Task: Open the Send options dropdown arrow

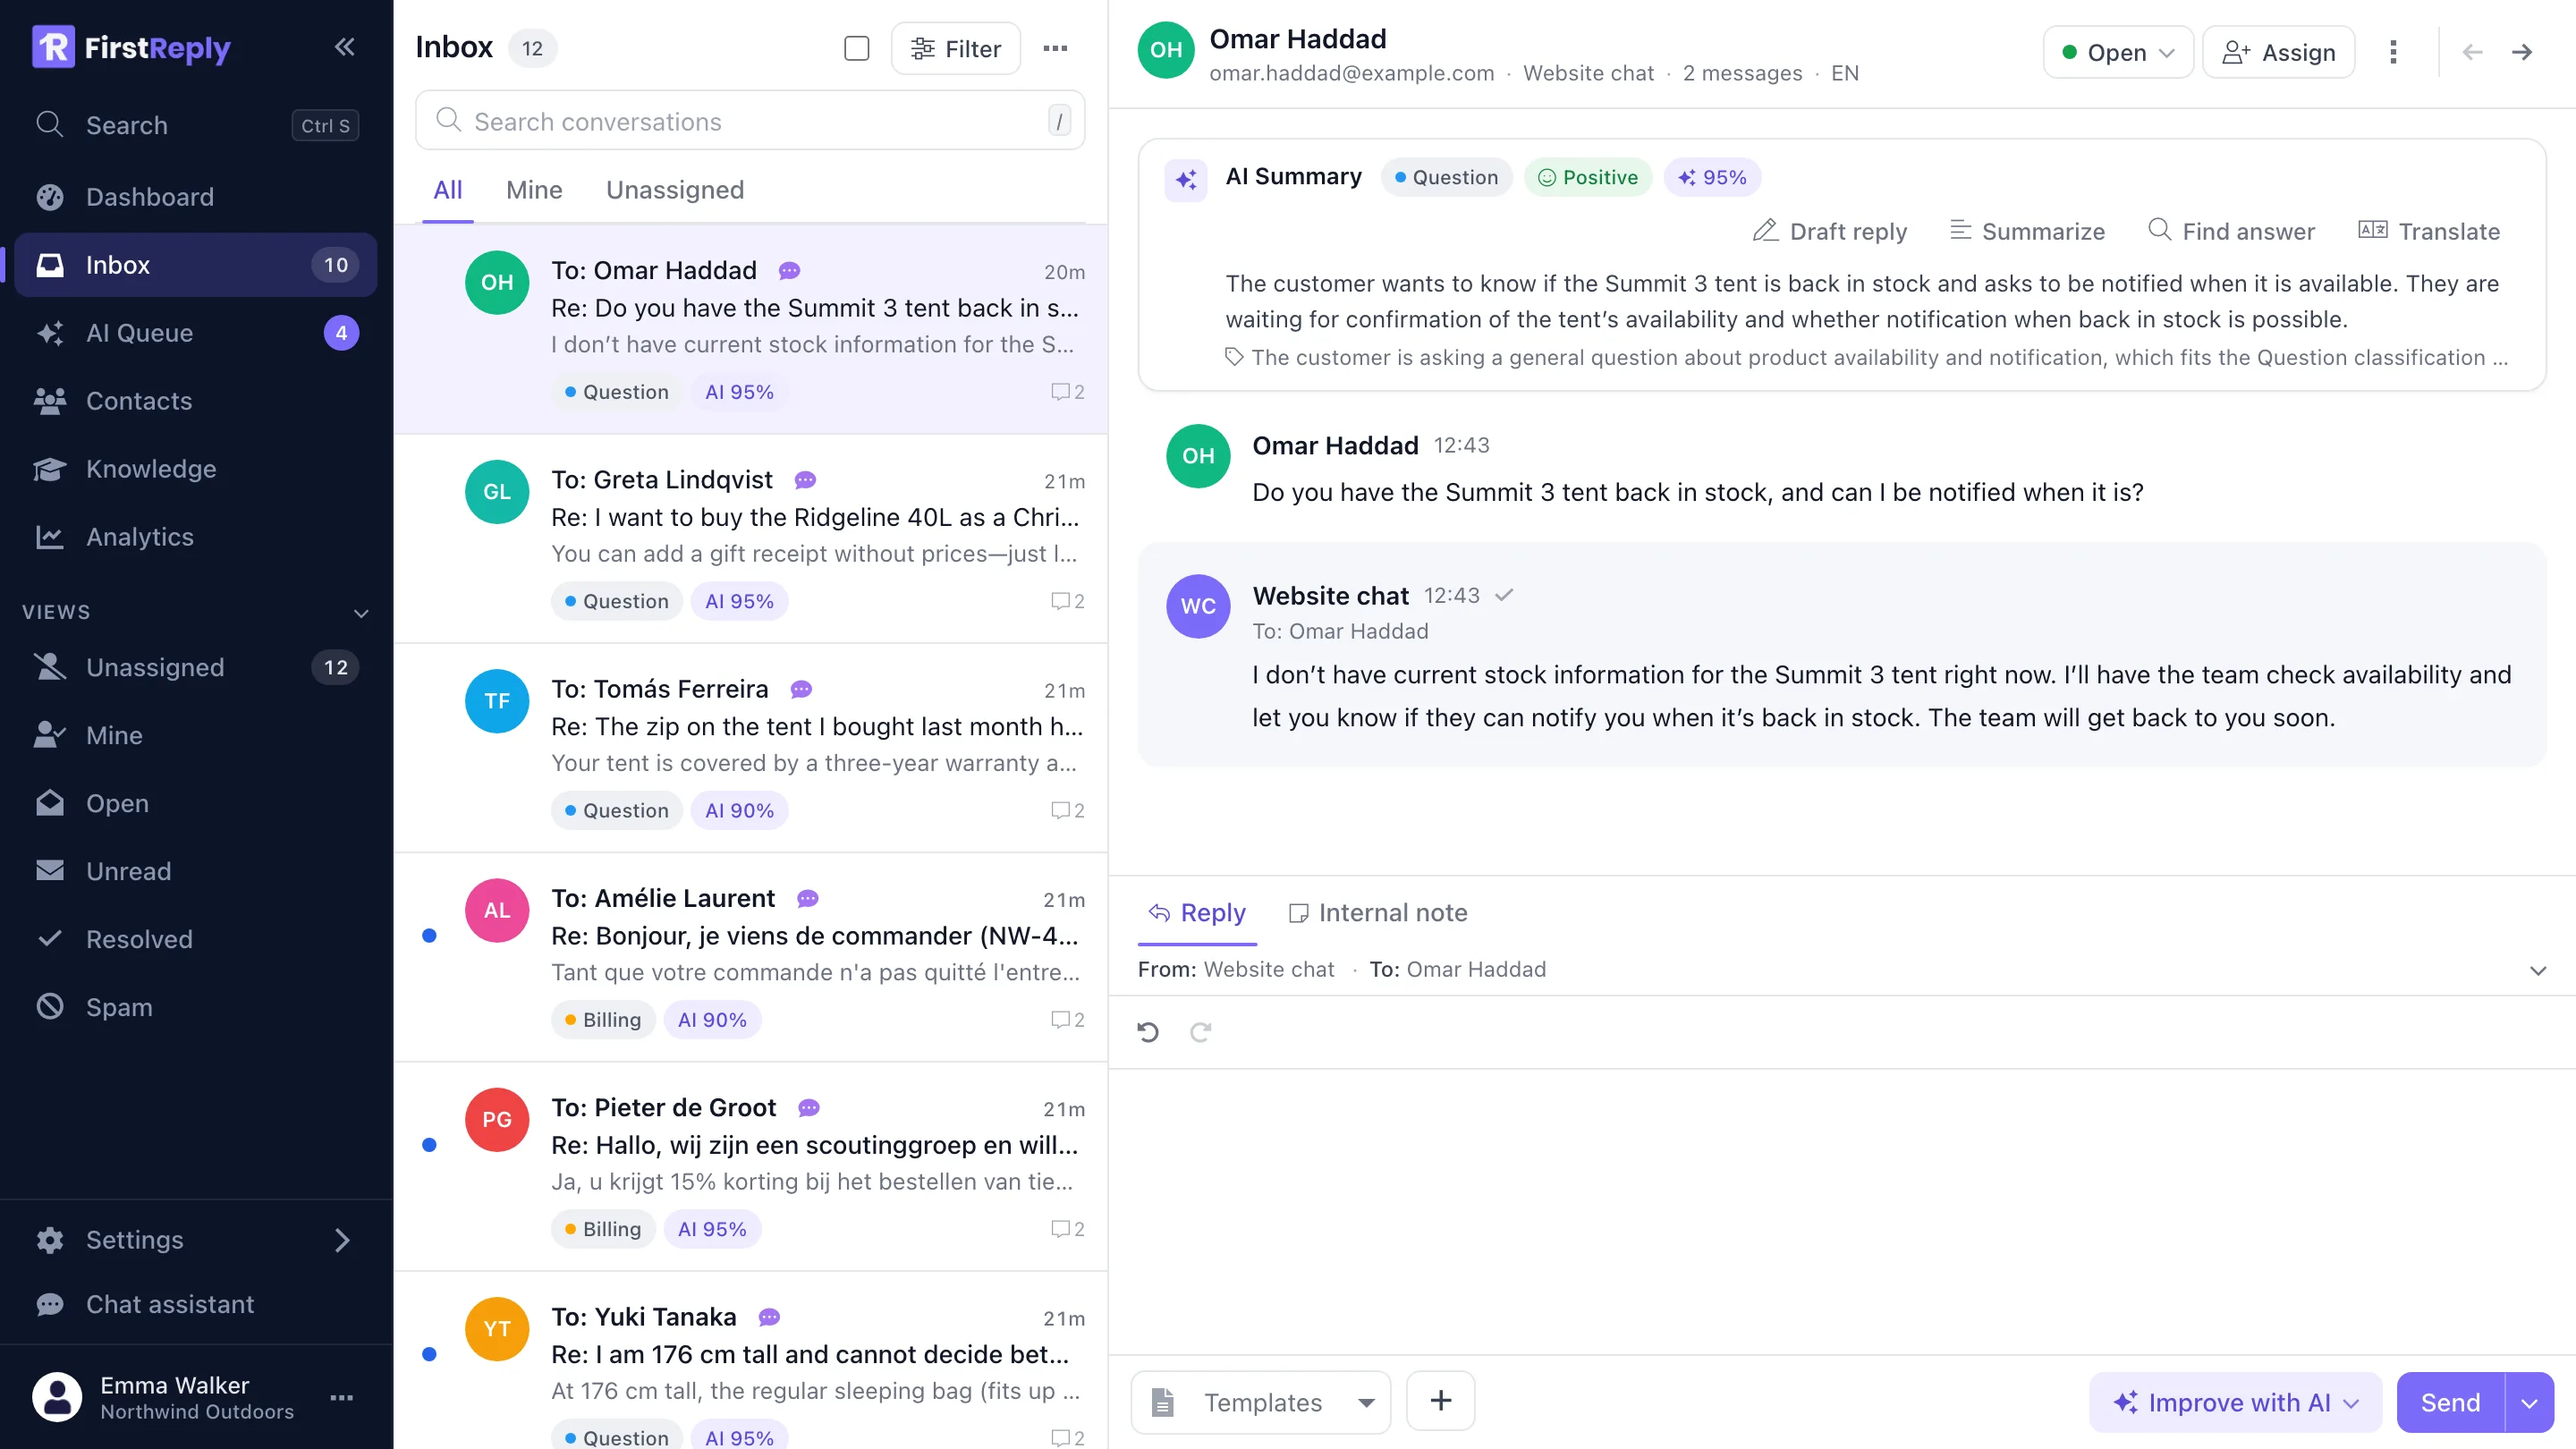Action: 2529,1402
